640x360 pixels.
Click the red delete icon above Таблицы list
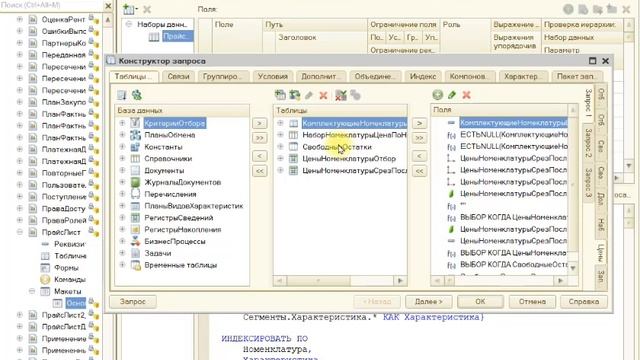tap(323, 96)
